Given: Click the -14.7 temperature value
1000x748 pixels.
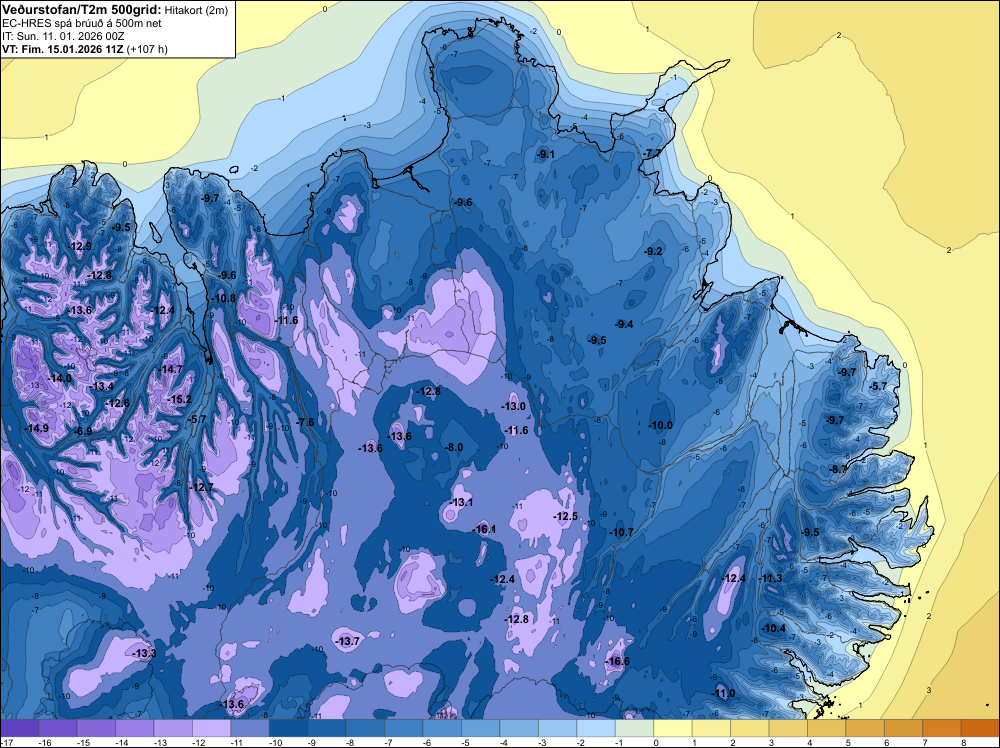Looking at the screenshot, I should [171, 369].
